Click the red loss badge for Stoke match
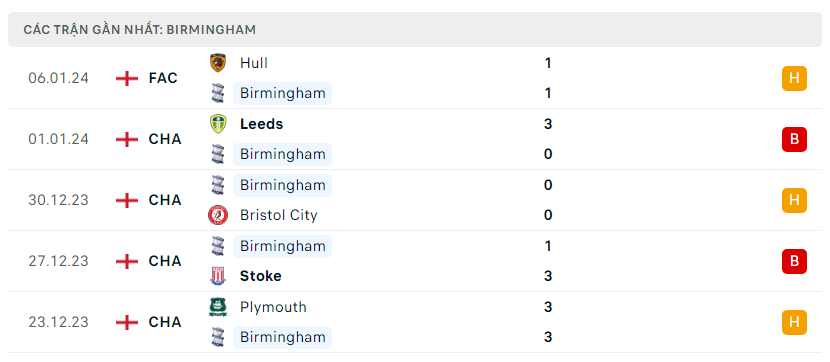The height and width of the screenshot is (362, 830). 794,261
